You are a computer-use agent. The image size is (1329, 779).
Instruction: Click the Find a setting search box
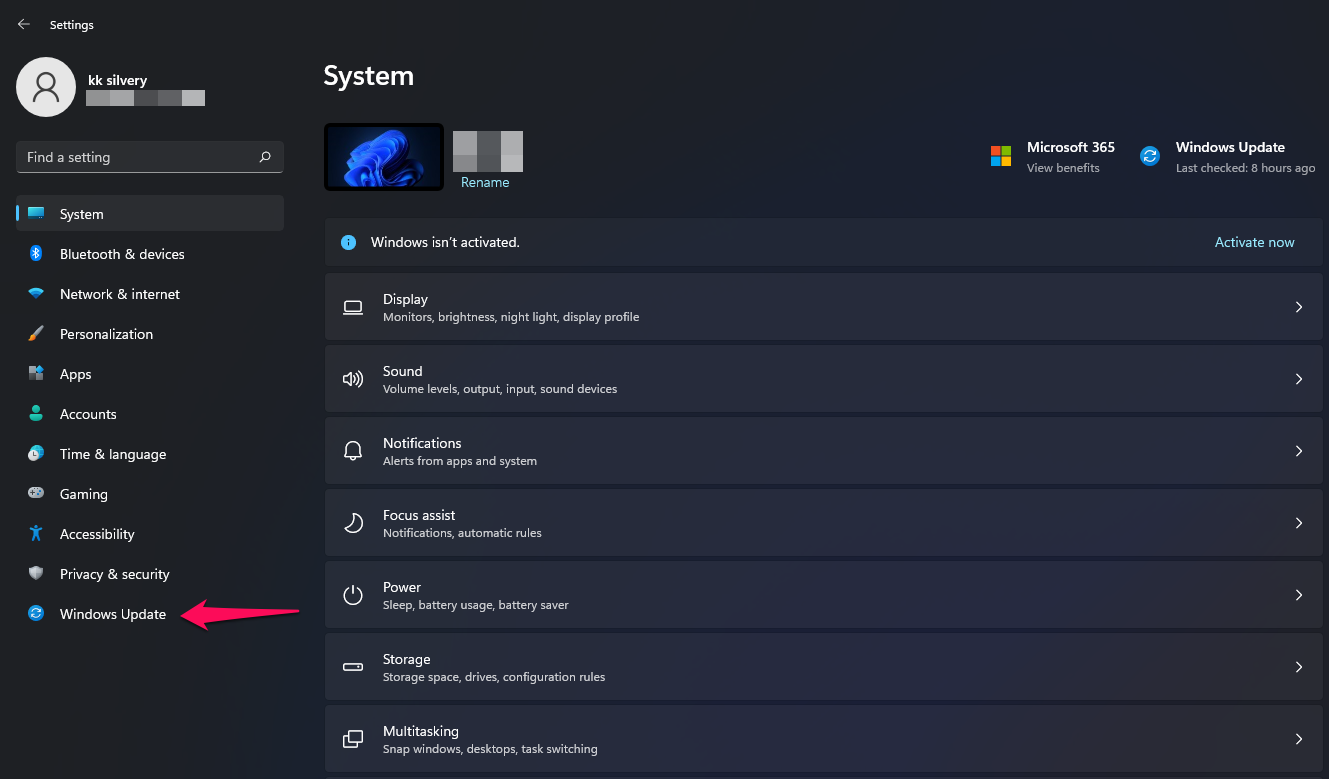pyautogui.click(x=149, y=157)
